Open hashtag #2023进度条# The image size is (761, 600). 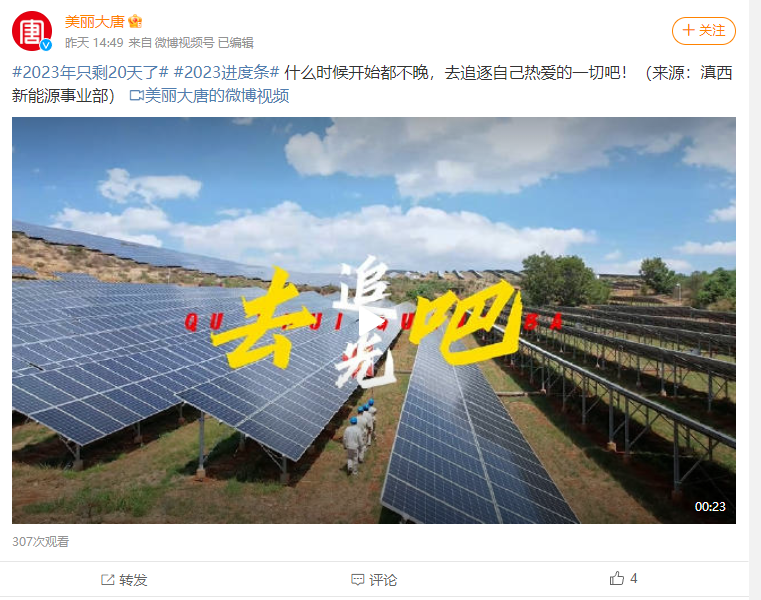click(x=227, y=72)
